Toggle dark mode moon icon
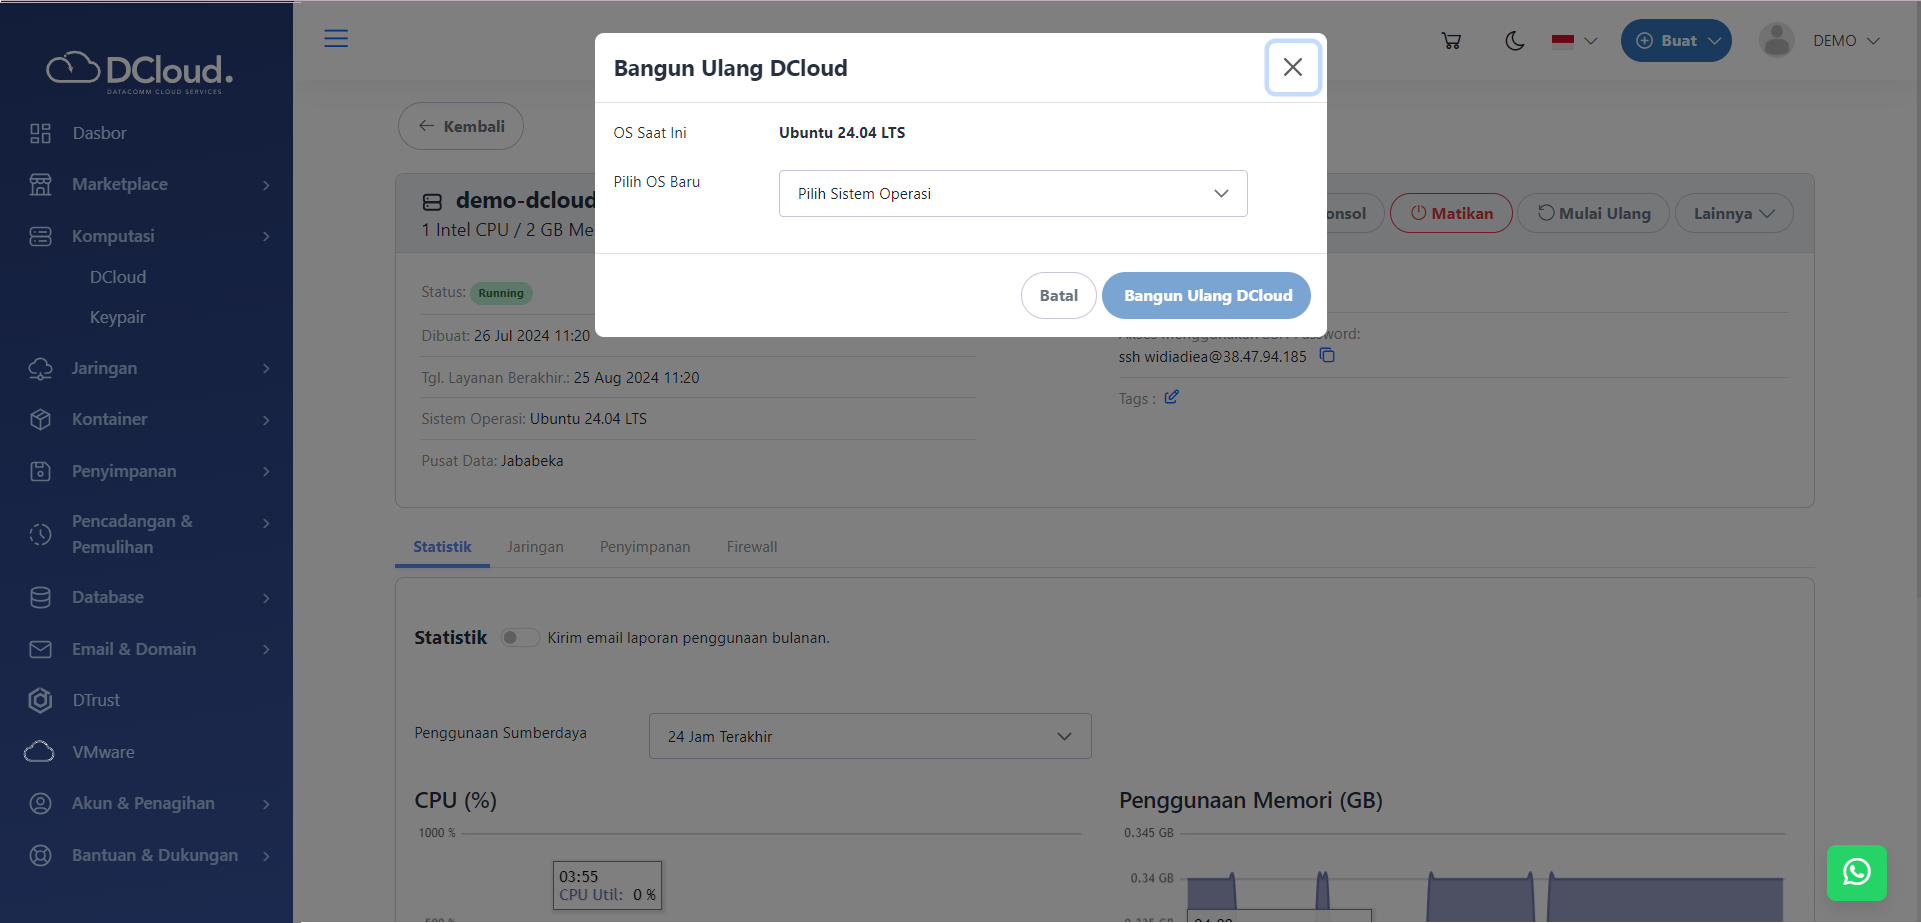 point(1515,41)
